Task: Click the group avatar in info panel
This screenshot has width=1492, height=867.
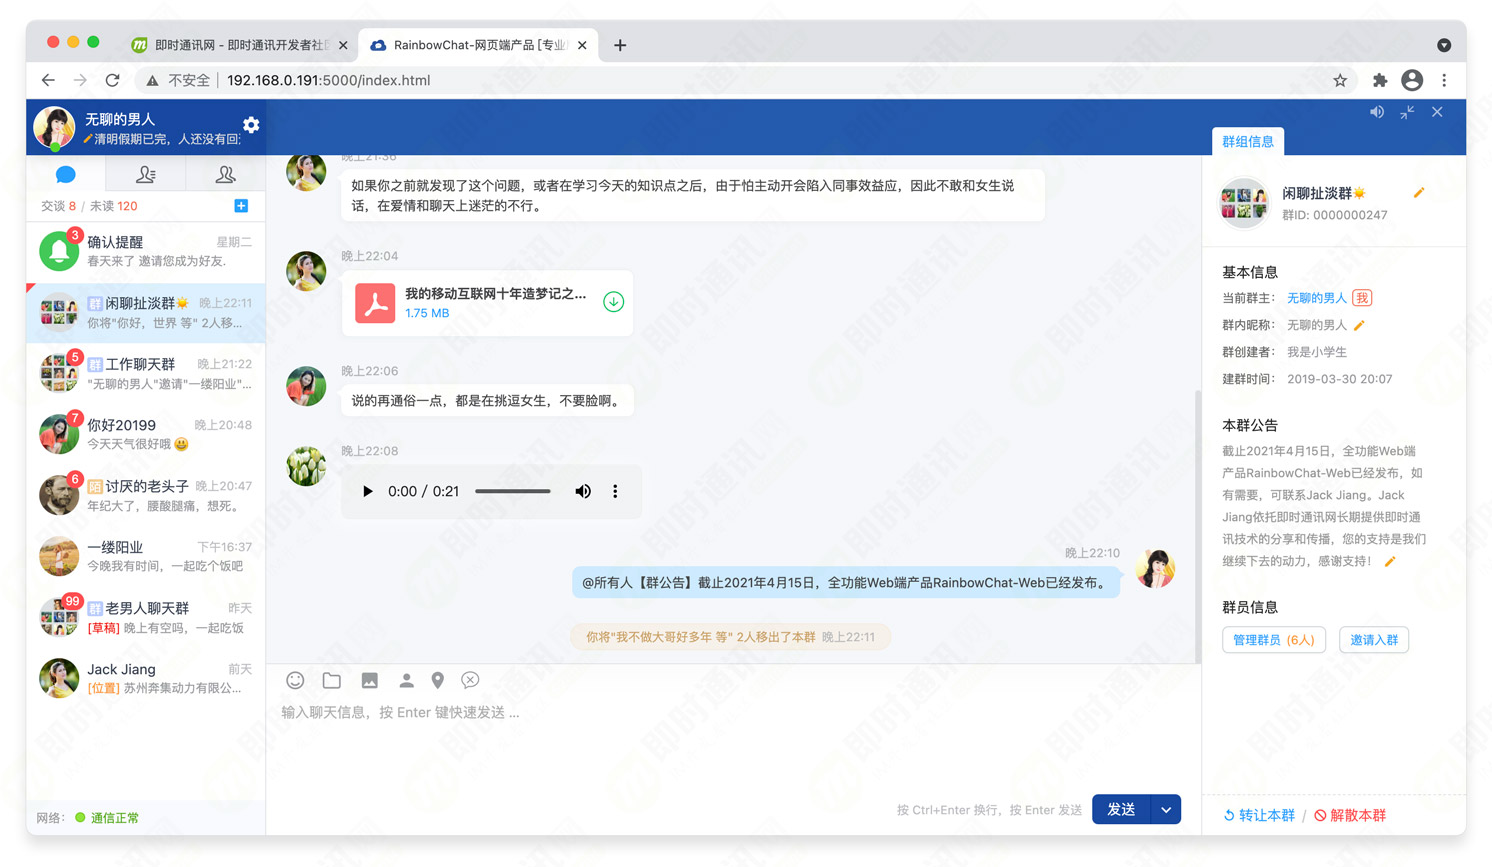Action: (x=1243, y=203)
